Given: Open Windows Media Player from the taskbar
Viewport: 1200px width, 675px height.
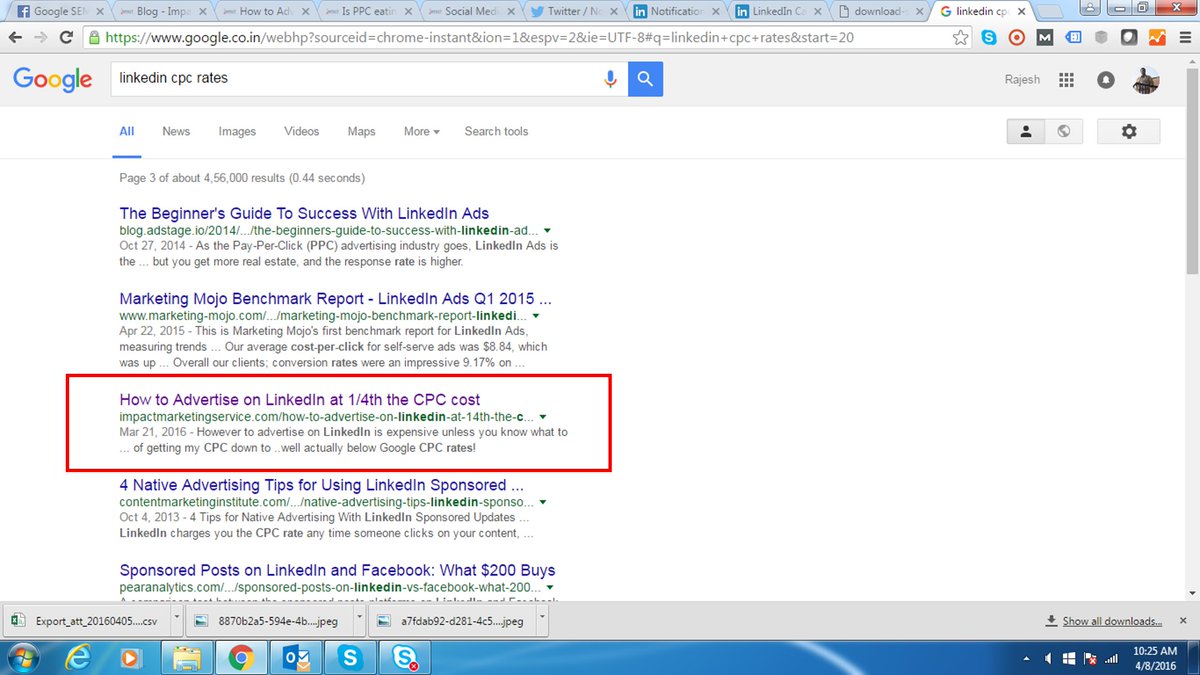Looking at the screenshot, I should click(130, 657).
